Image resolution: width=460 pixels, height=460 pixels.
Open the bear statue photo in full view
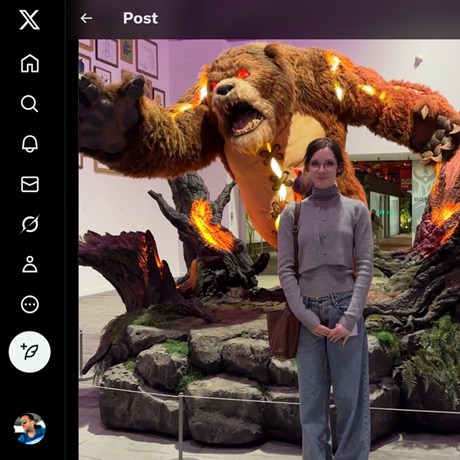pos(269,249)
